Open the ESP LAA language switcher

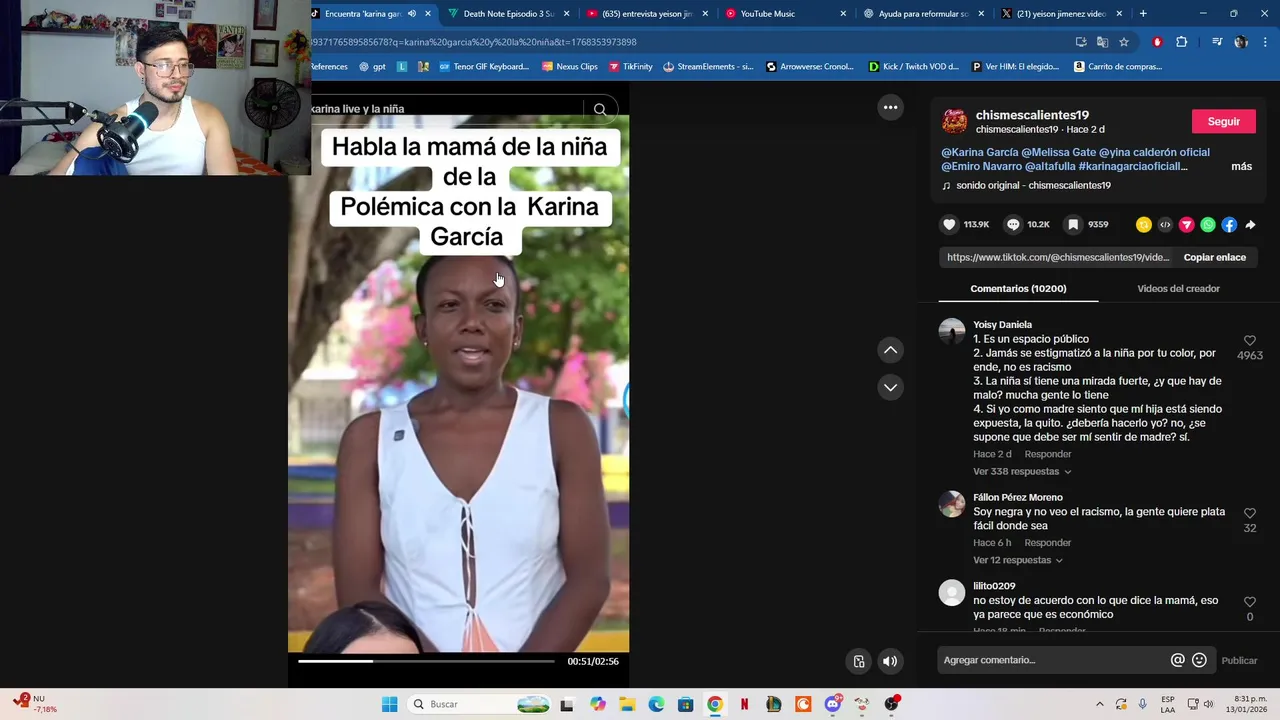coord(1168,704)
